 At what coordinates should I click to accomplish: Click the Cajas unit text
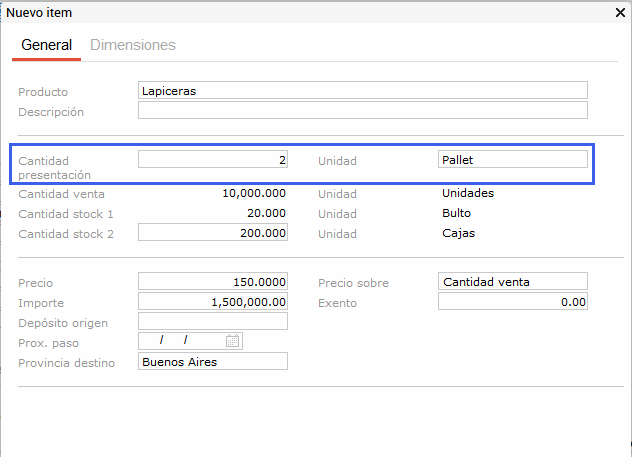[458, 233]
